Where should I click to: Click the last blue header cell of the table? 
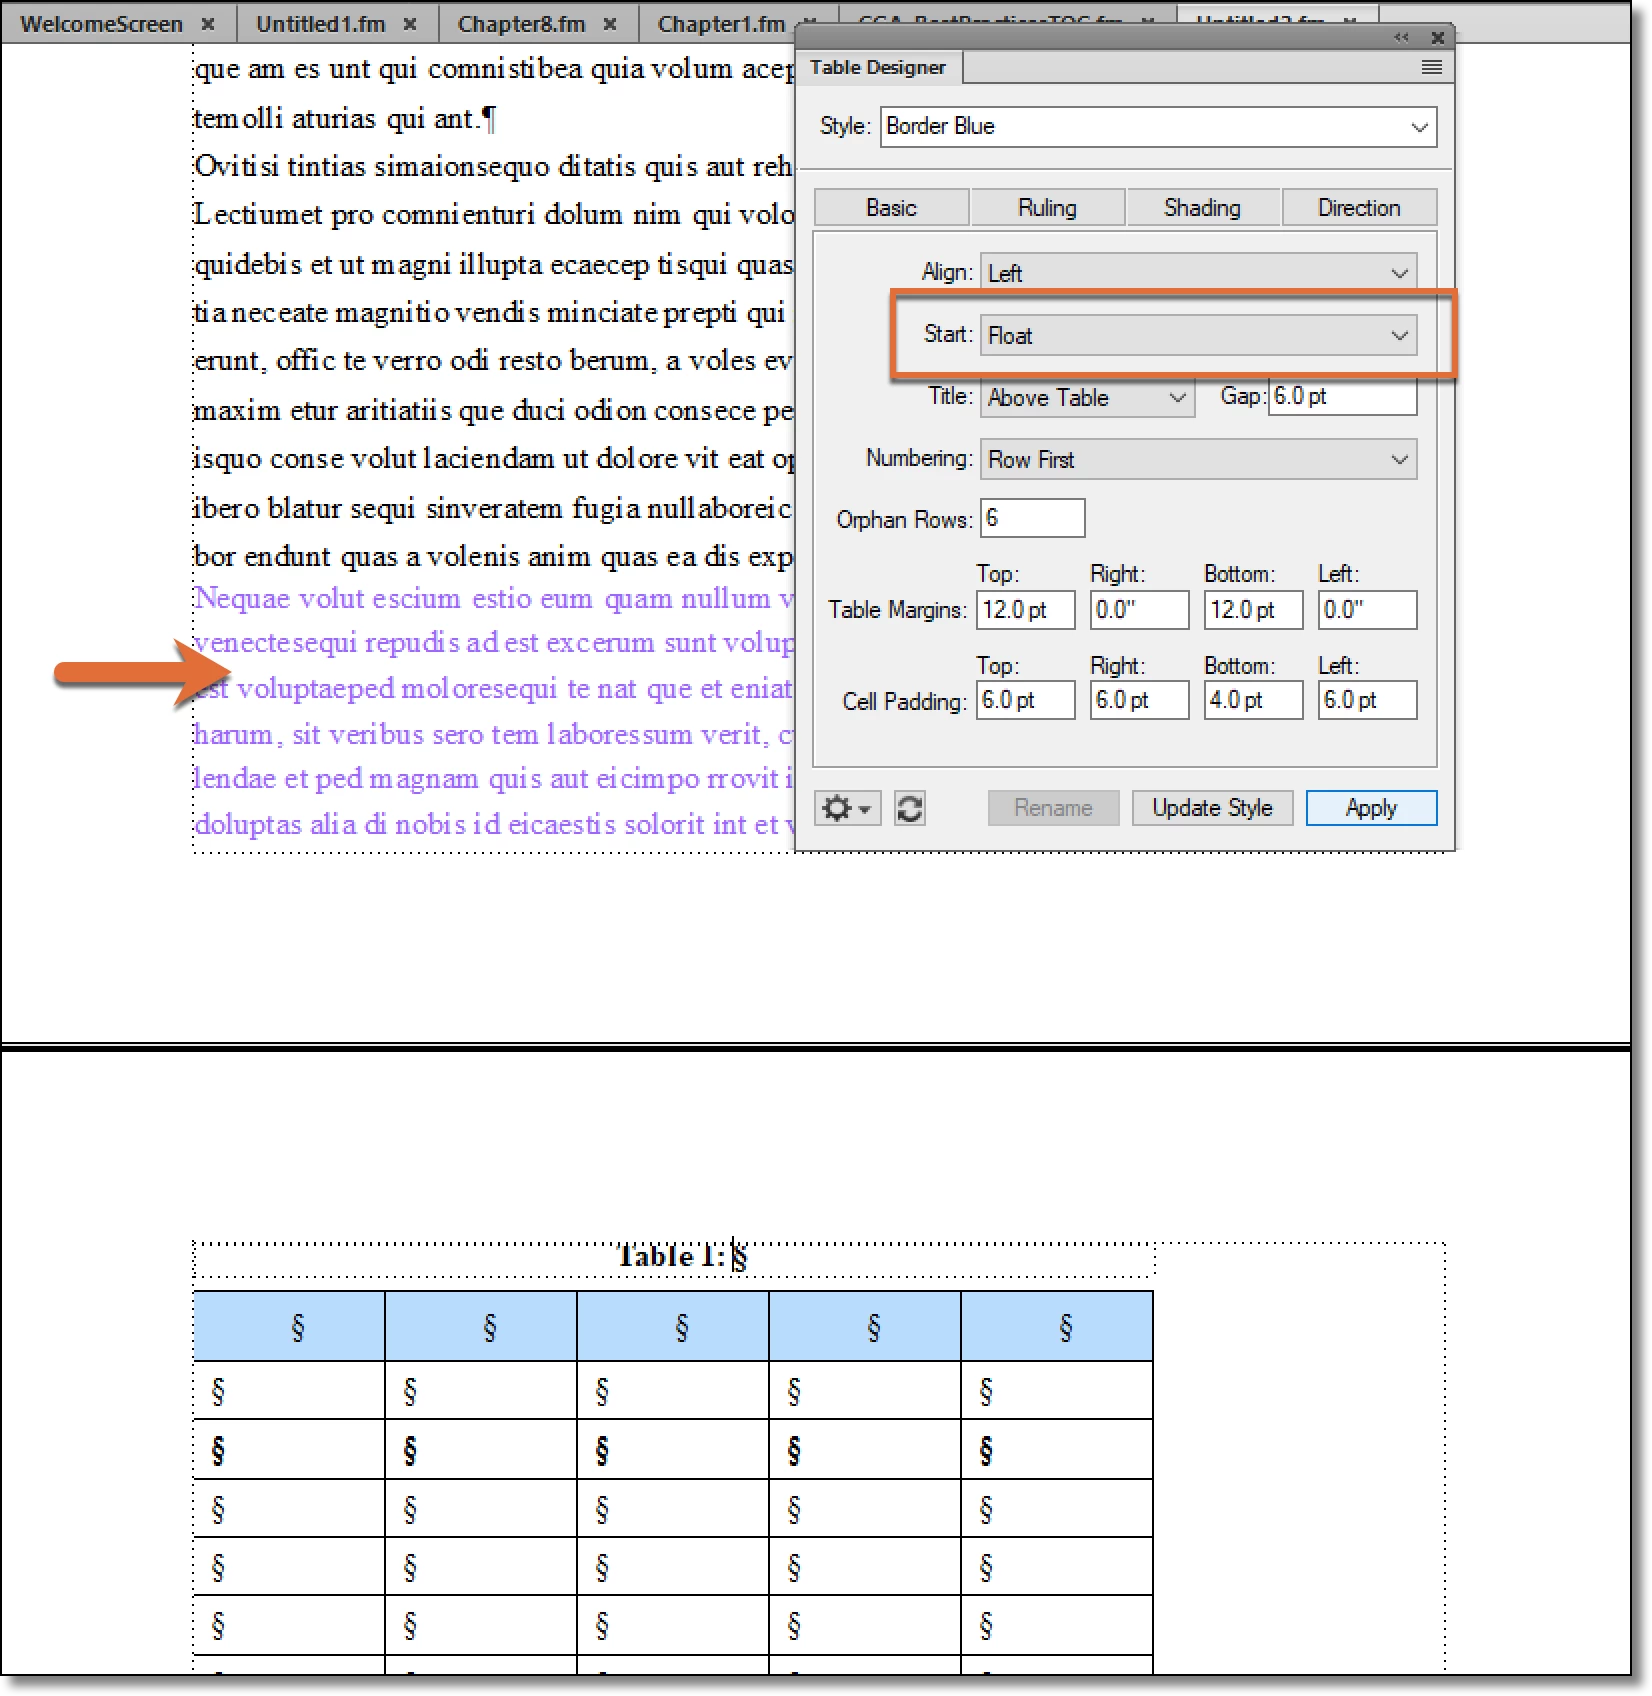1057,1326
